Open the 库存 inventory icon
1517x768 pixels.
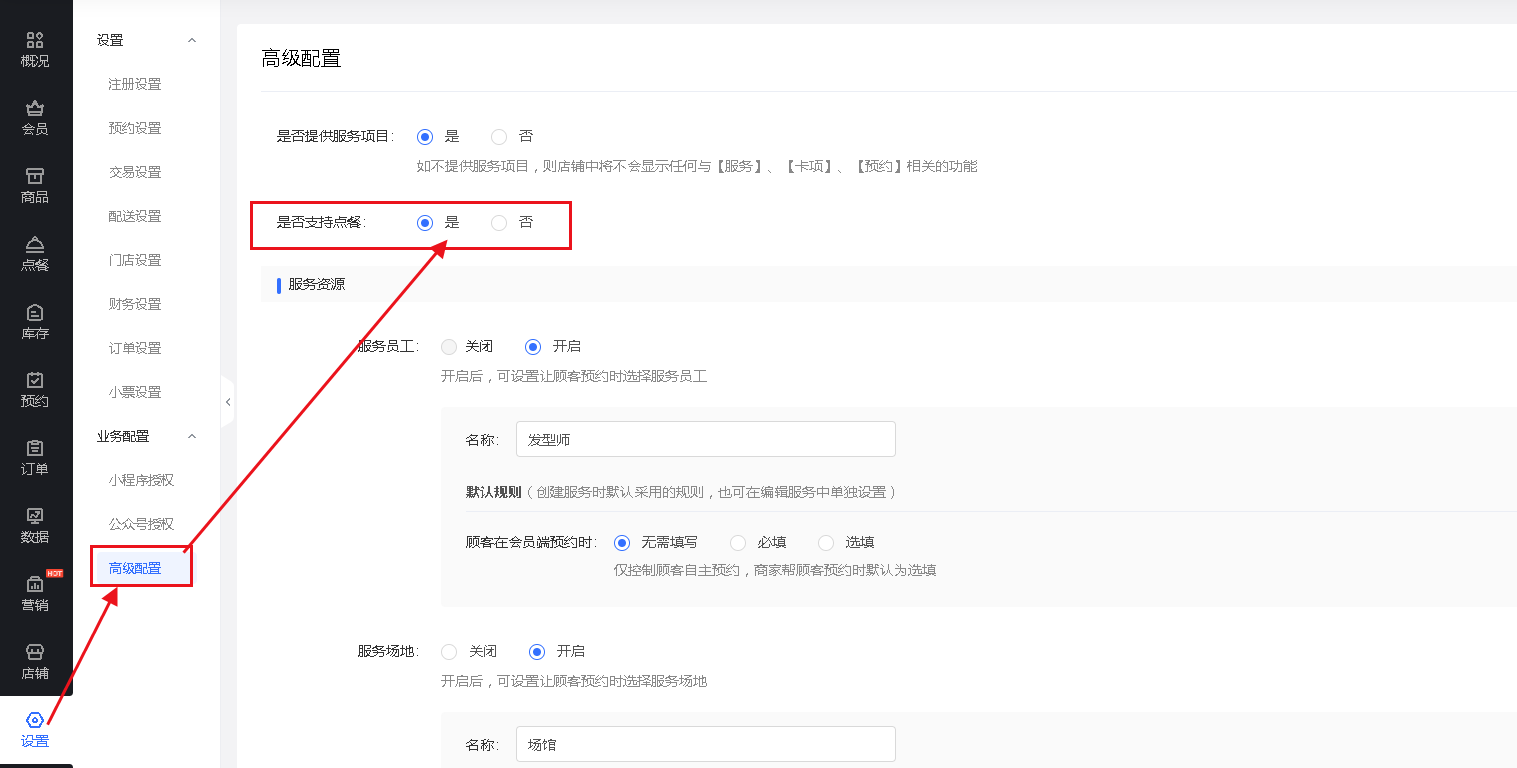pos(35,312)
